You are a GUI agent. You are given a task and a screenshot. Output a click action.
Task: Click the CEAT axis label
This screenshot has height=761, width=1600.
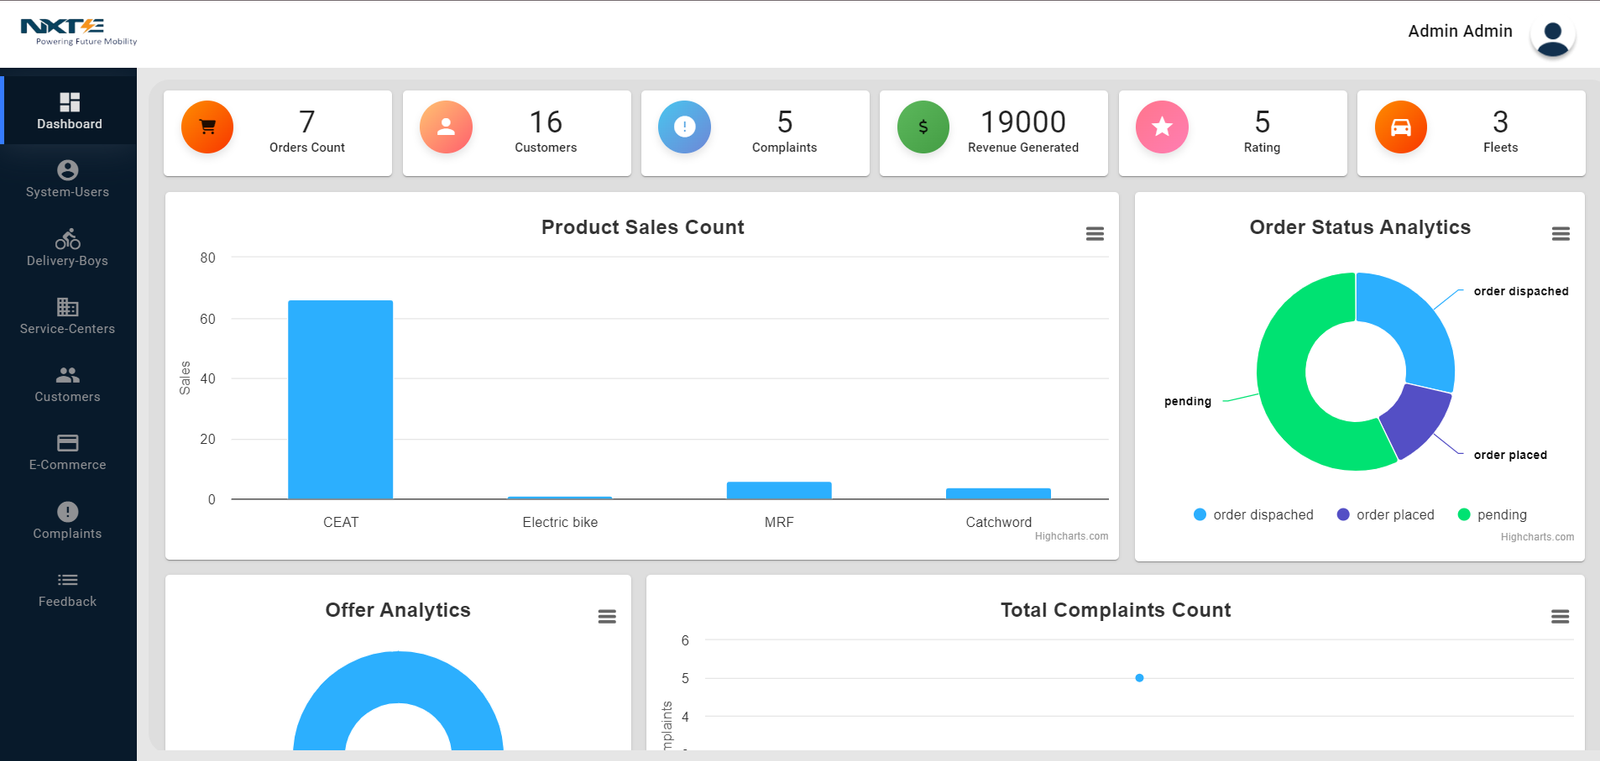click(341, 522)
